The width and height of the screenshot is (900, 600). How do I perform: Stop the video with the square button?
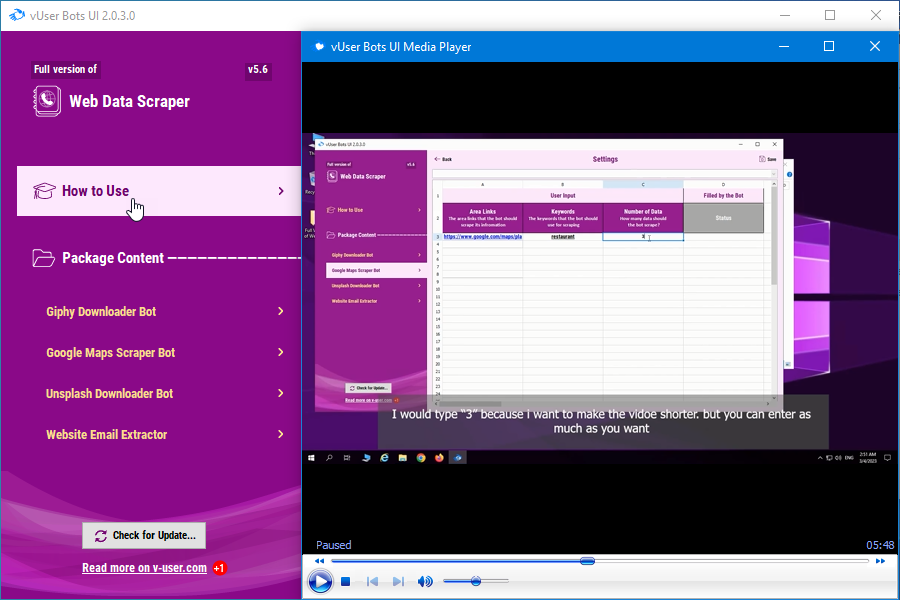point(346,582)
